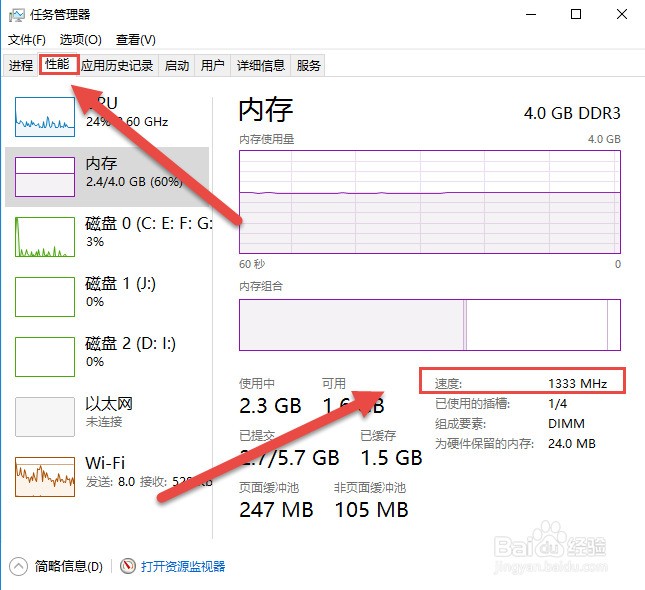This screenshot has width=645, height=590.
Task: Click the Task Manager app icon in title bar
Action: pos(16,15)
